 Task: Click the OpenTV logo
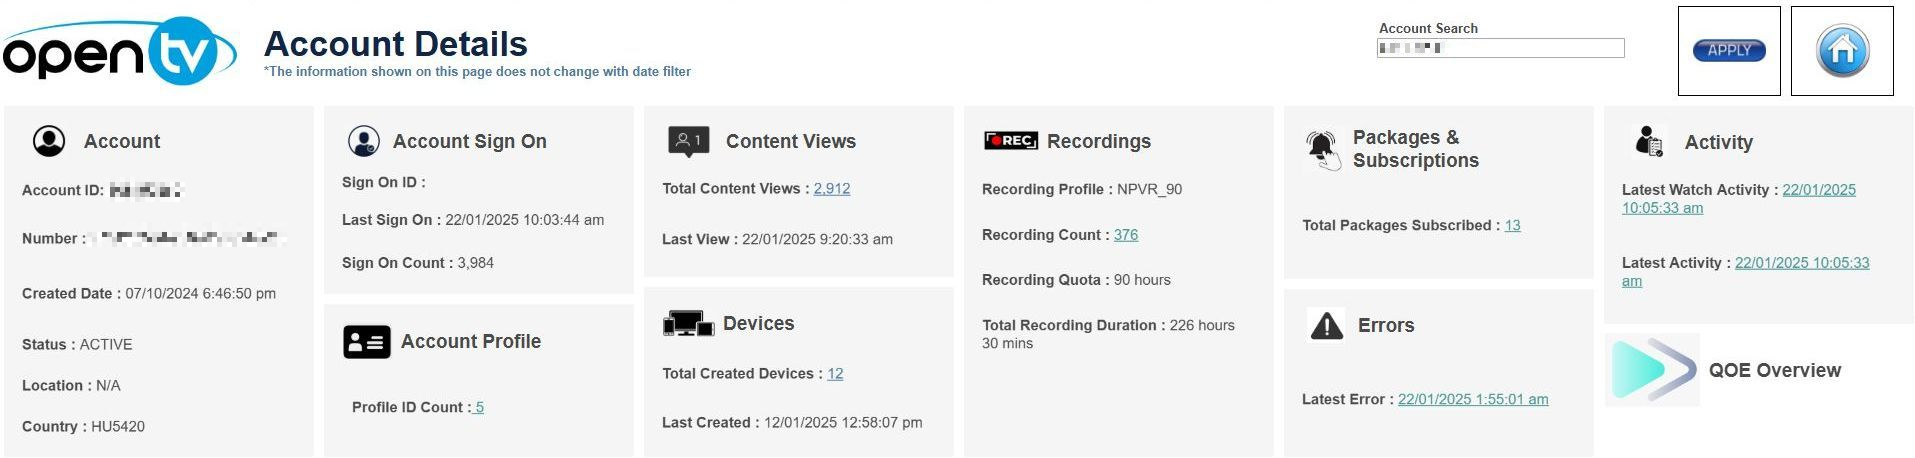(x=118, y=52)
